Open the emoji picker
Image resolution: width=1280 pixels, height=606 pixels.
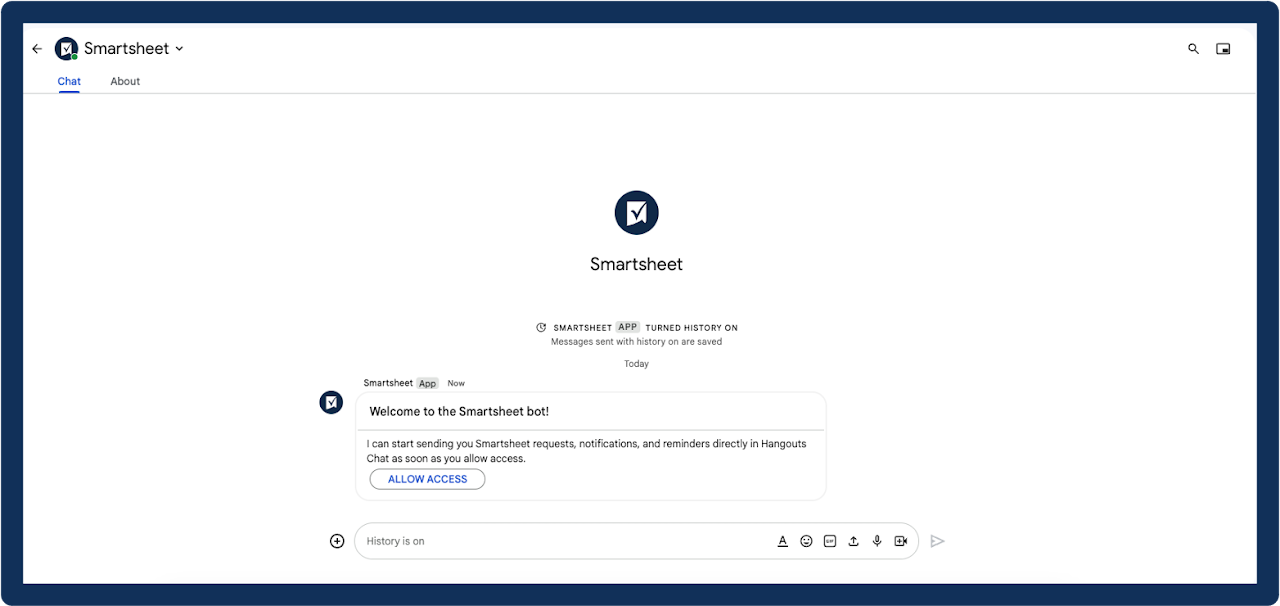point(806,541)
